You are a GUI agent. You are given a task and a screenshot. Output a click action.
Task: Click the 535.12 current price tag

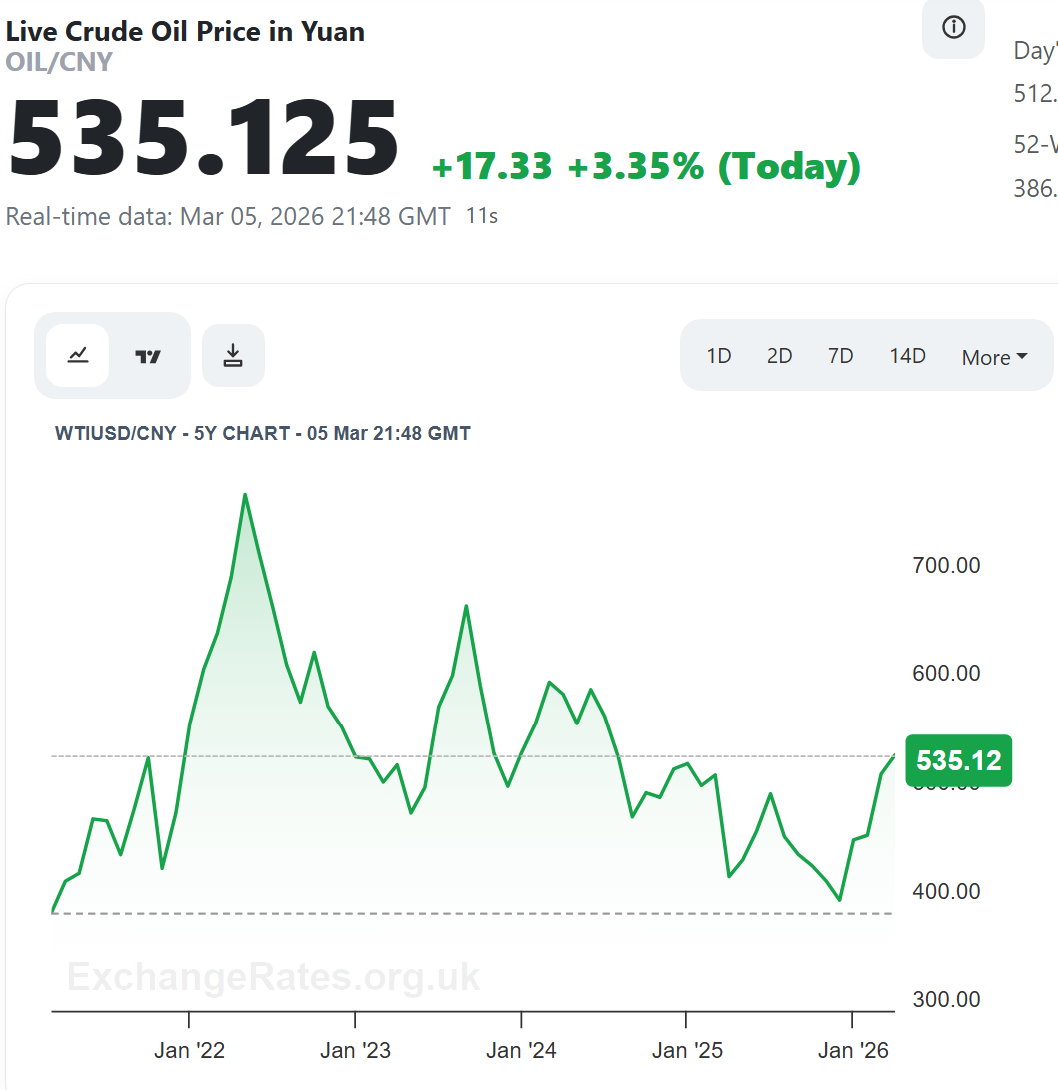(959, 760)
